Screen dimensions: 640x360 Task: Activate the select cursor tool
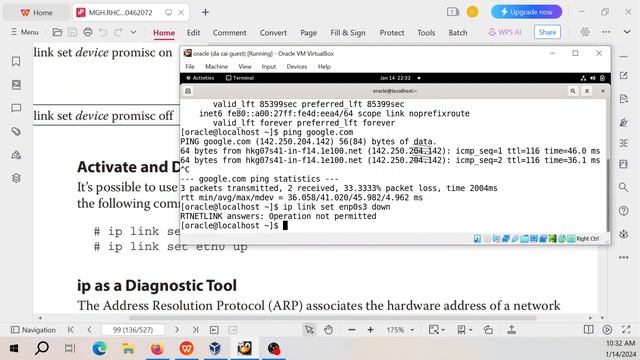[x=309, y=329]
